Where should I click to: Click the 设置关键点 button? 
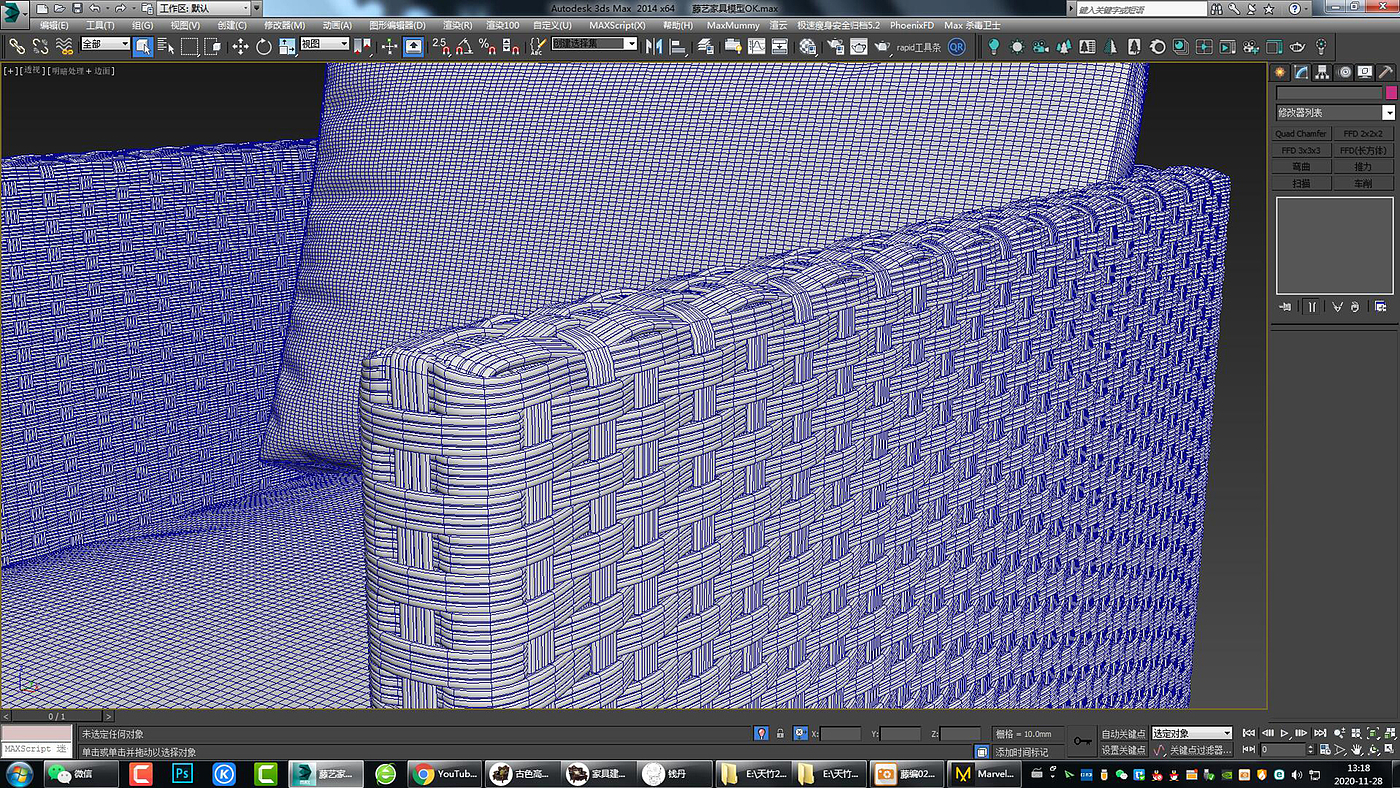[x=1123, y=750]
